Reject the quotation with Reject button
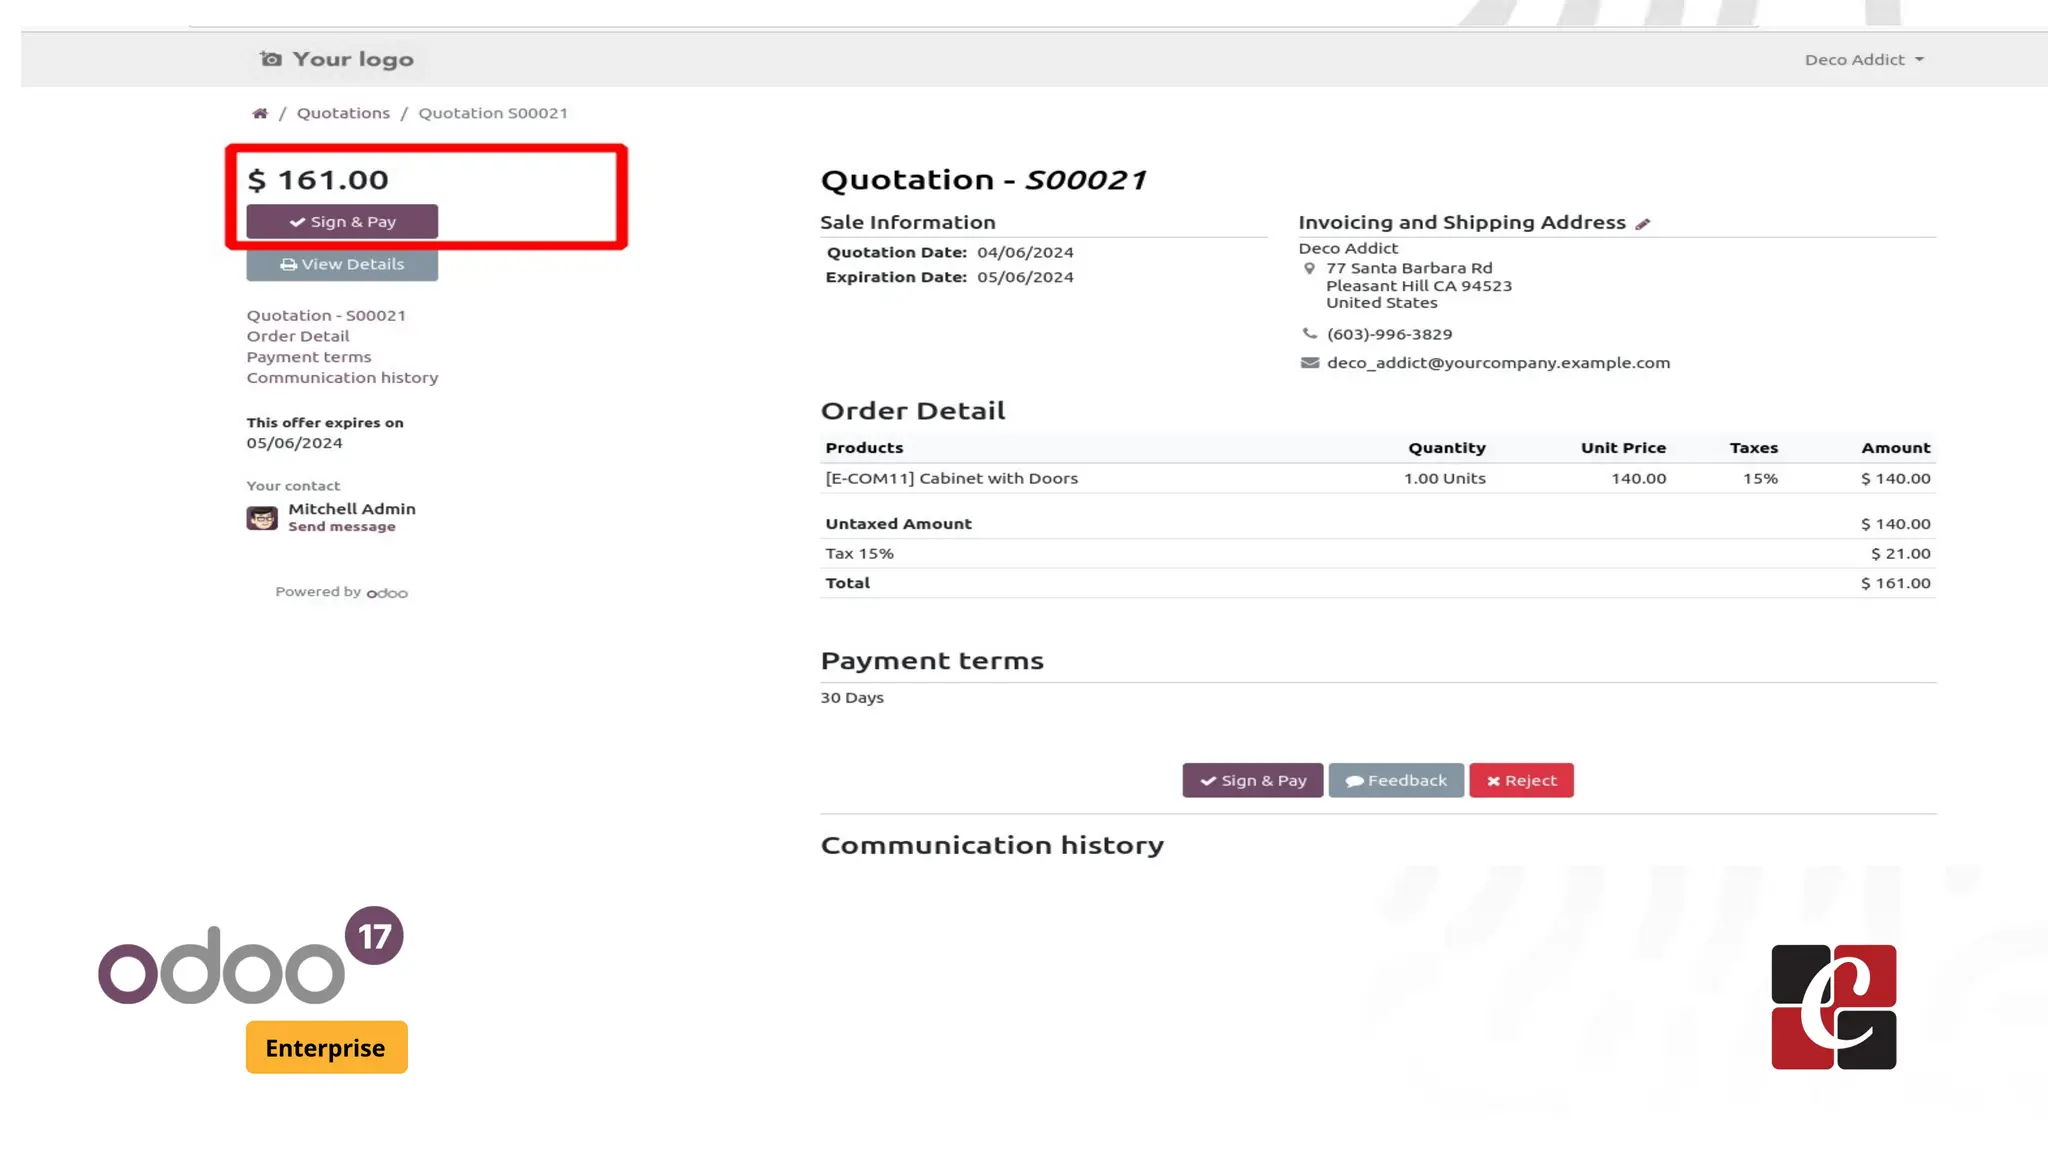 click(1521, 780)
